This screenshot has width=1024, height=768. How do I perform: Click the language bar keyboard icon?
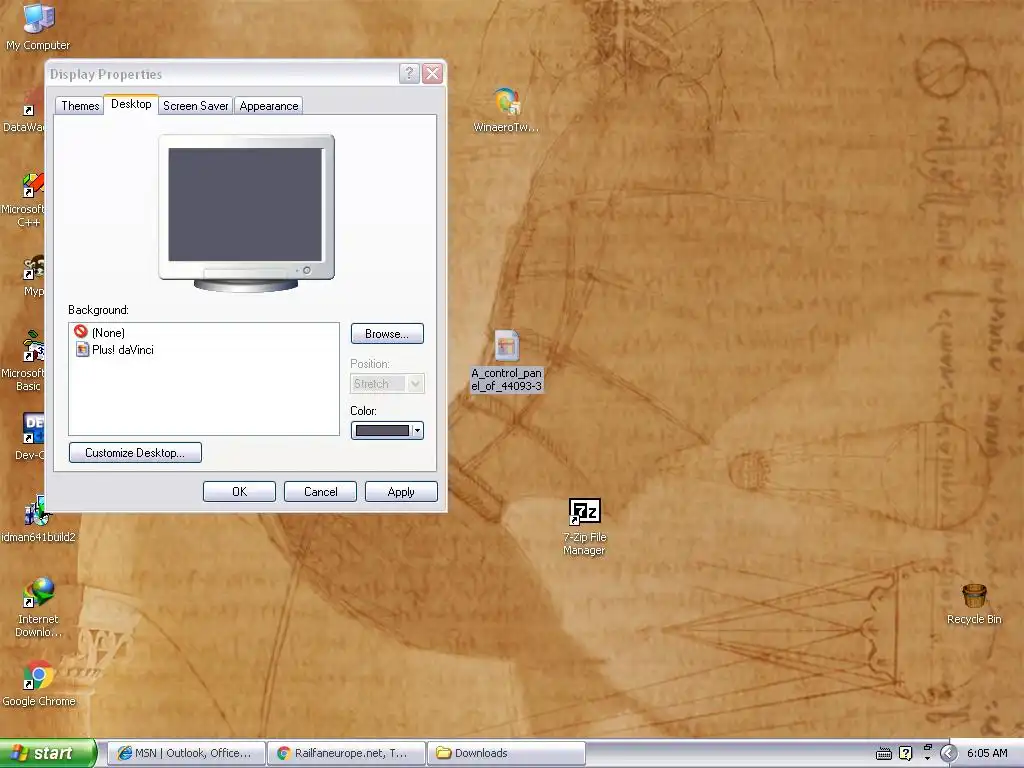click(x=884, y=754)
